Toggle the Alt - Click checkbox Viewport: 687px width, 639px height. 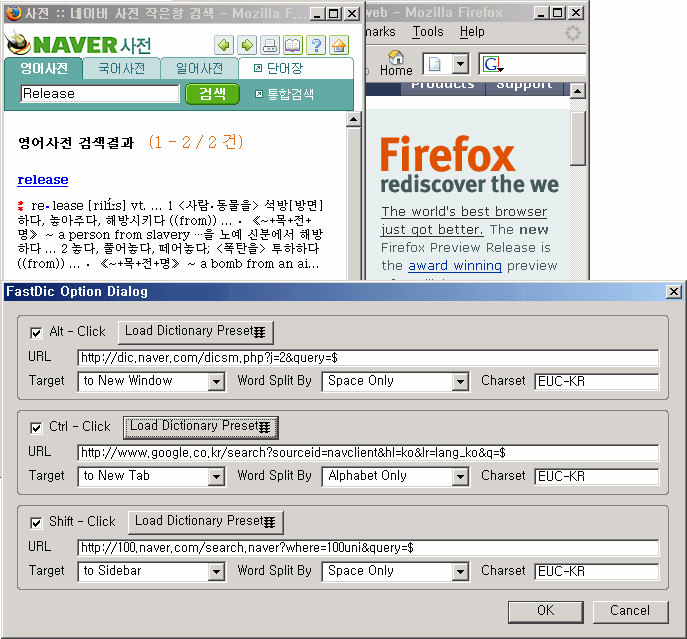(36, 333)
